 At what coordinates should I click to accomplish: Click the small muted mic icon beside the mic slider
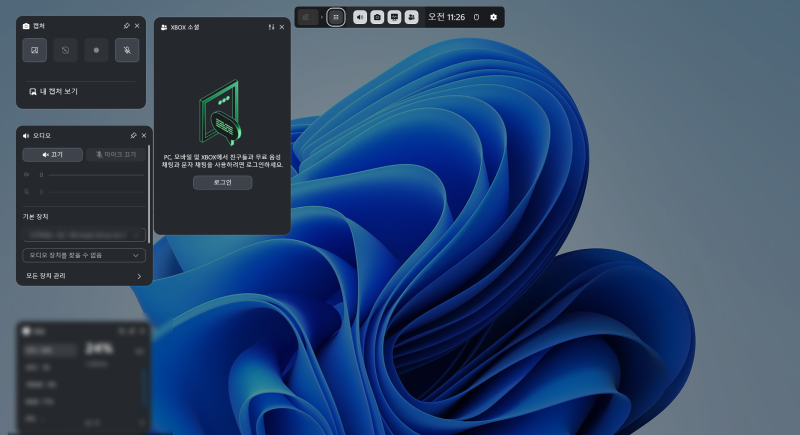click(27, 192)
